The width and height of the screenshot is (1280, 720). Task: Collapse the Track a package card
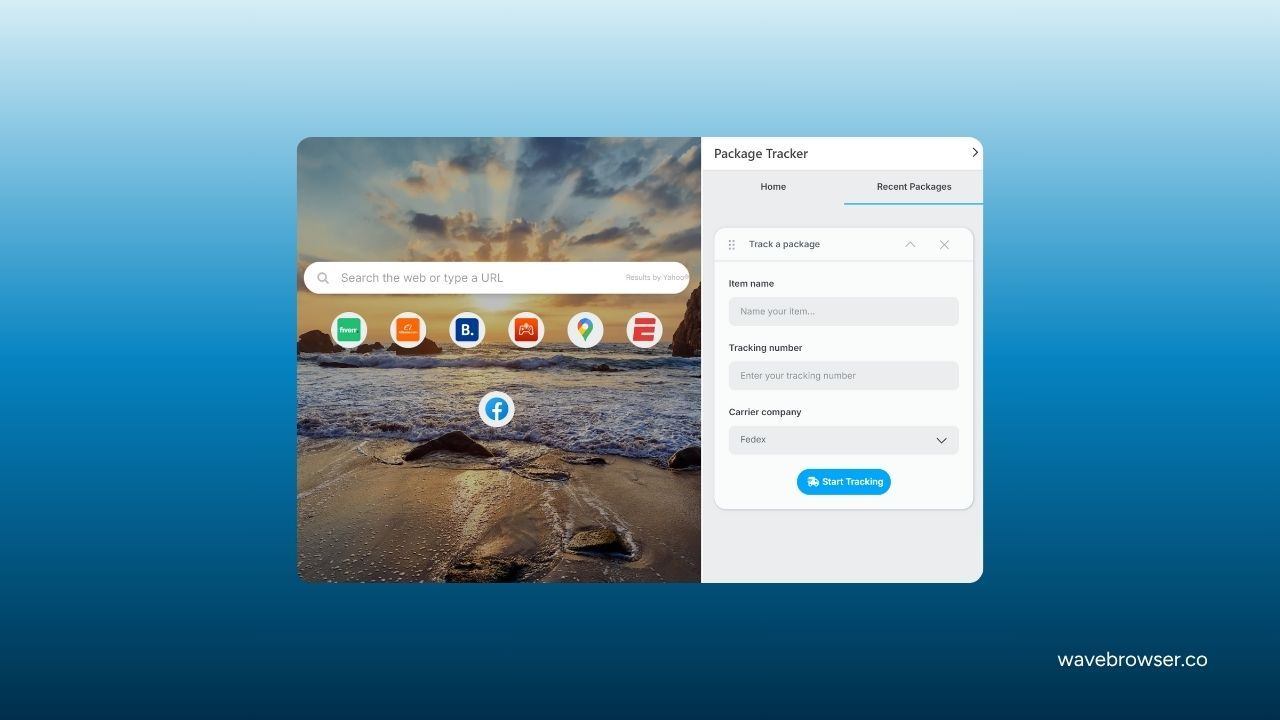point(910,245)
